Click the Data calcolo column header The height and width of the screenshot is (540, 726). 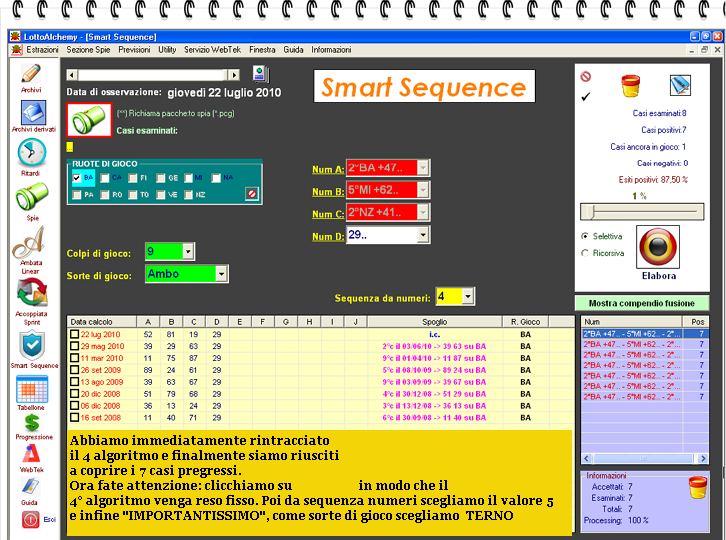coord(102,321)
